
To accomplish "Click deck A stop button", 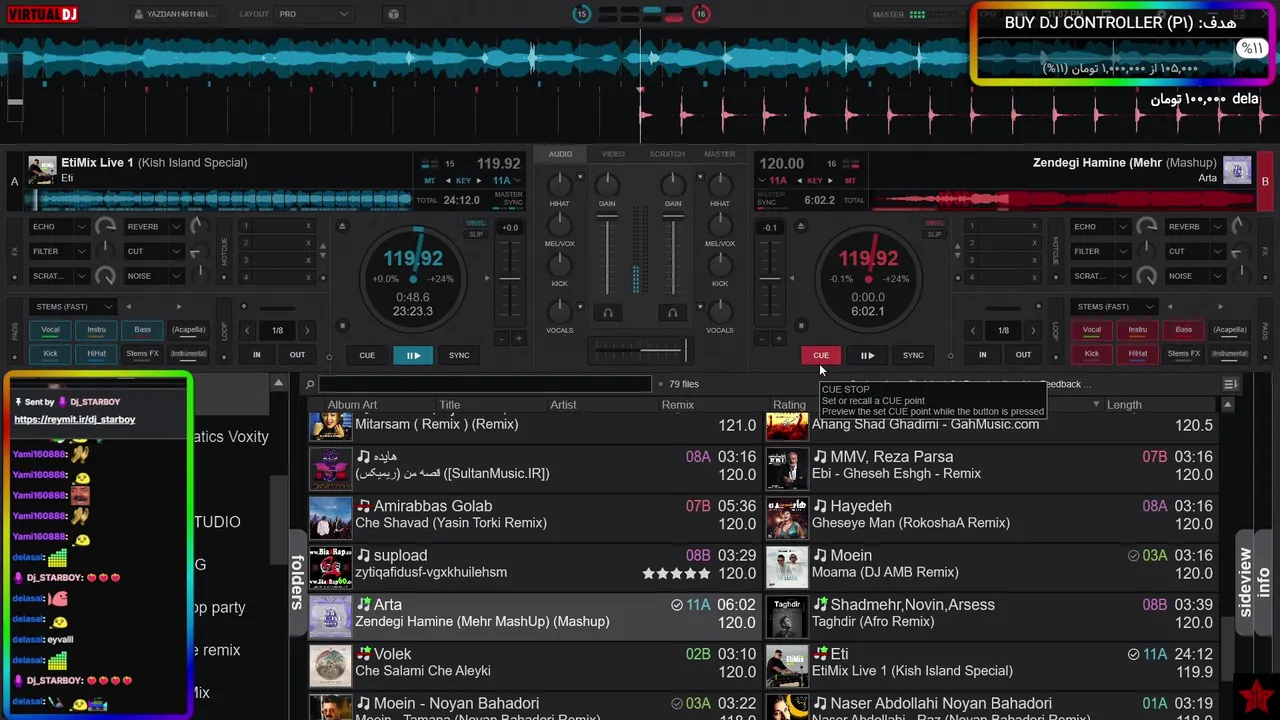I will click(342, 325).
